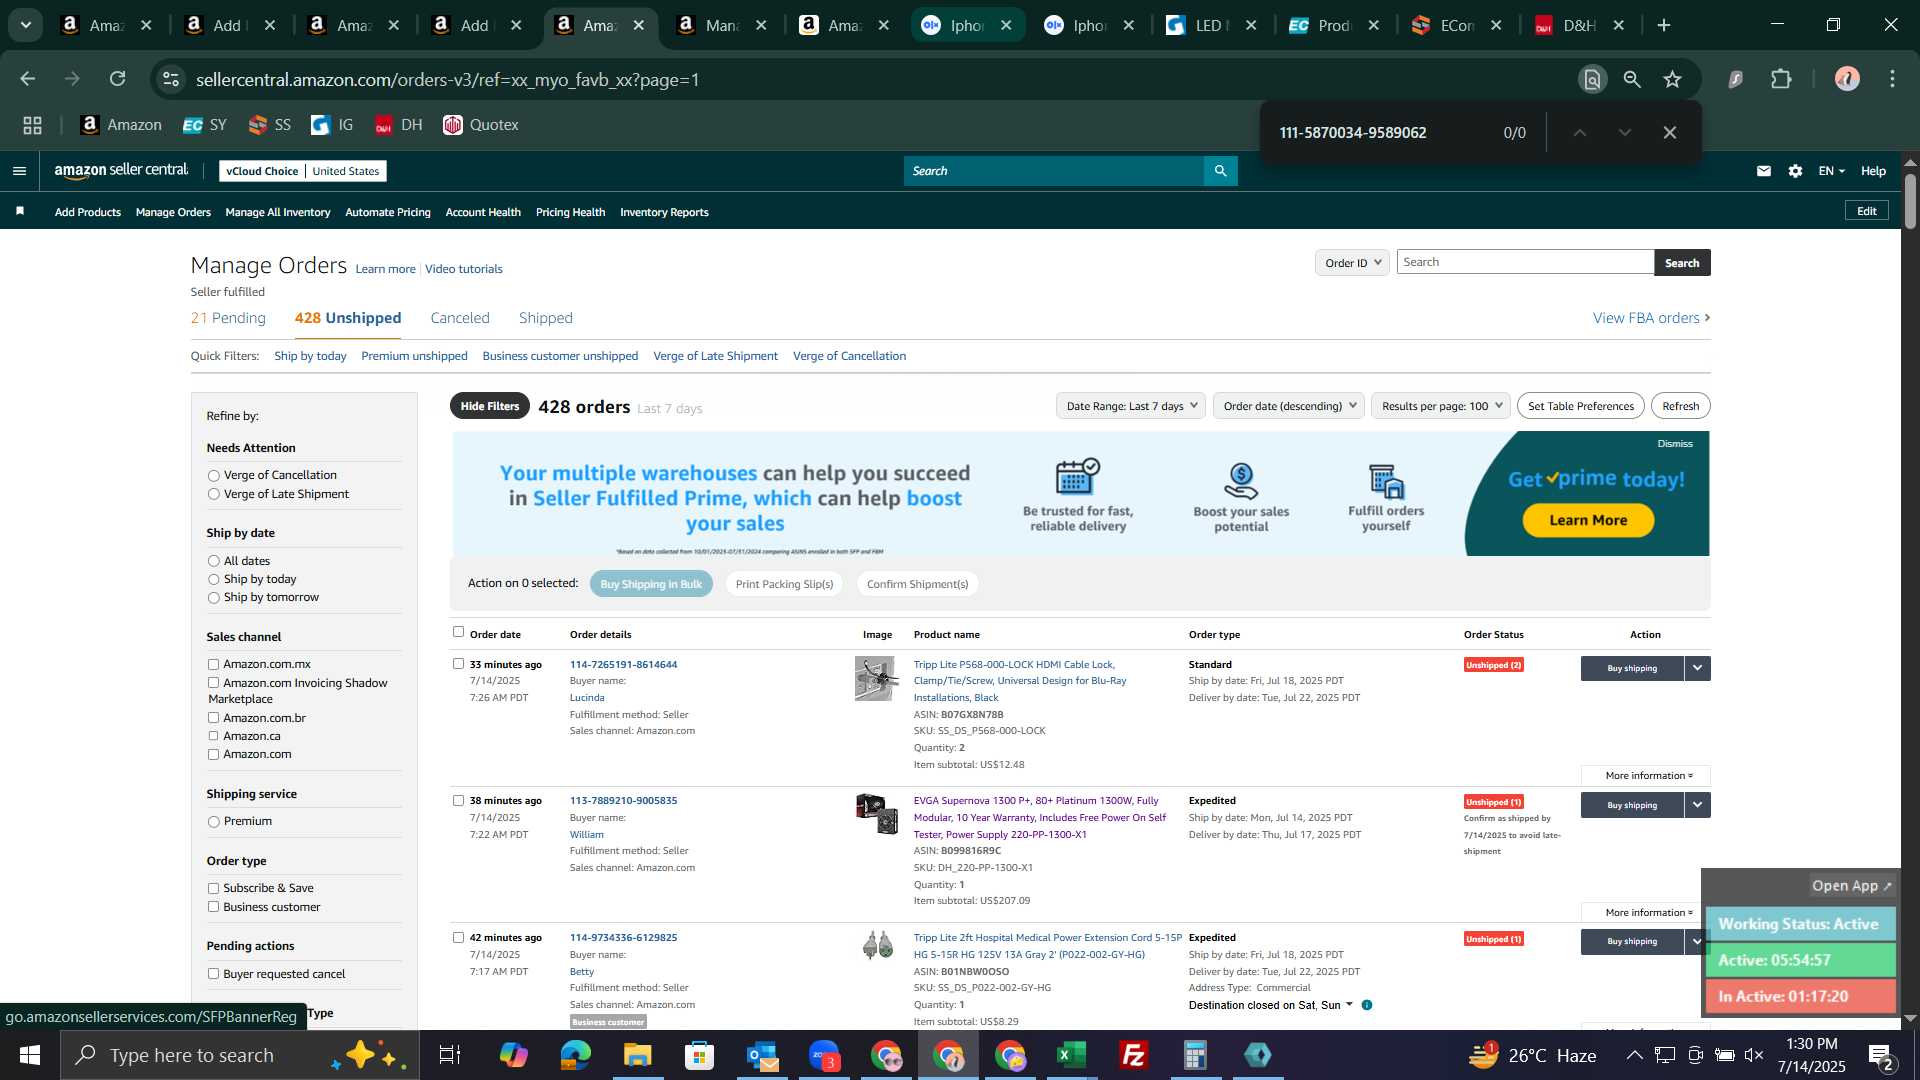Check the Business customer order type

pos(213,907)
